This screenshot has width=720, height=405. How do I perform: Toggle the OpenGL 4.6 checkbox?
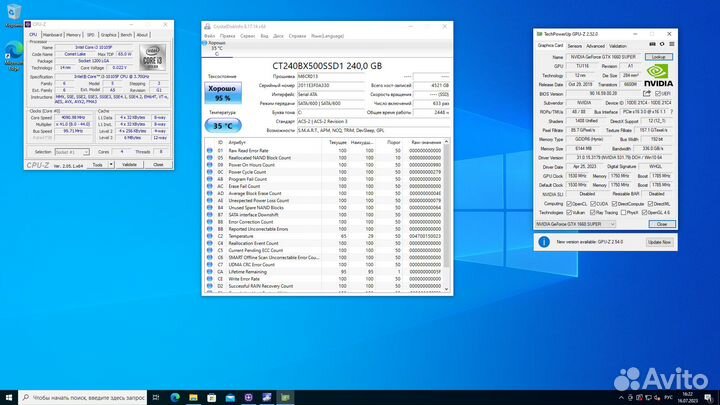(644, 213)
